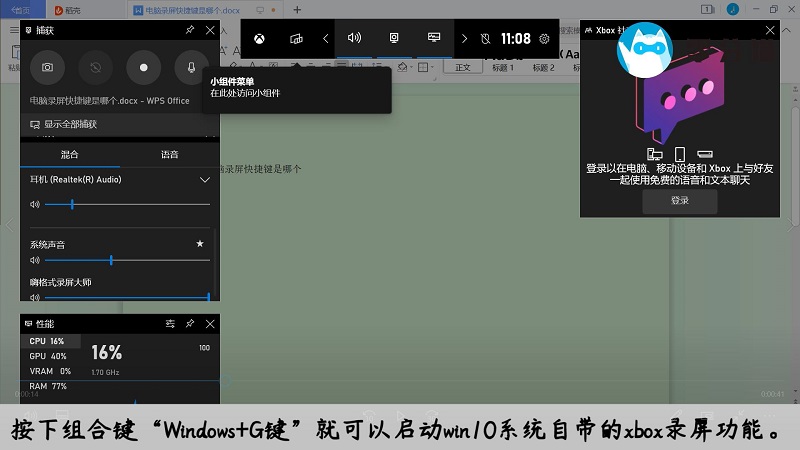Show more widgets with right chevron
This screenshot has width=800, height=450.
(x=464, y=39)
